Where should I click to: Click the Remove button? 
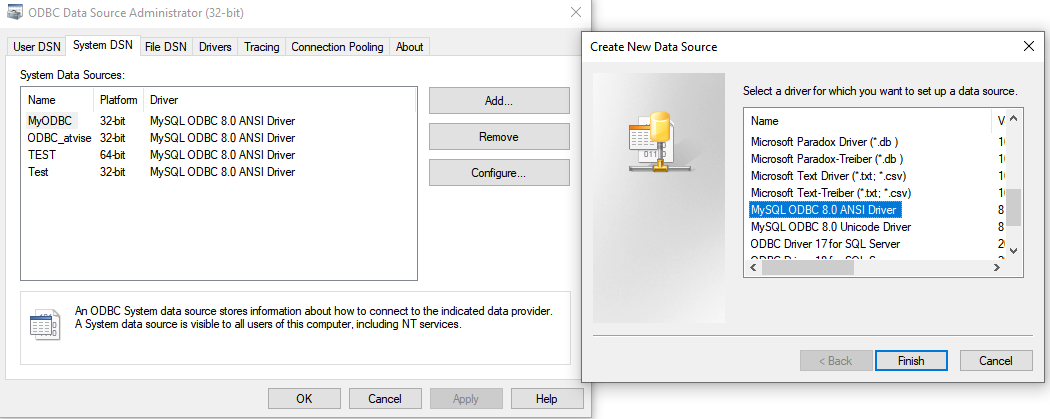click(x=499, y=137)
